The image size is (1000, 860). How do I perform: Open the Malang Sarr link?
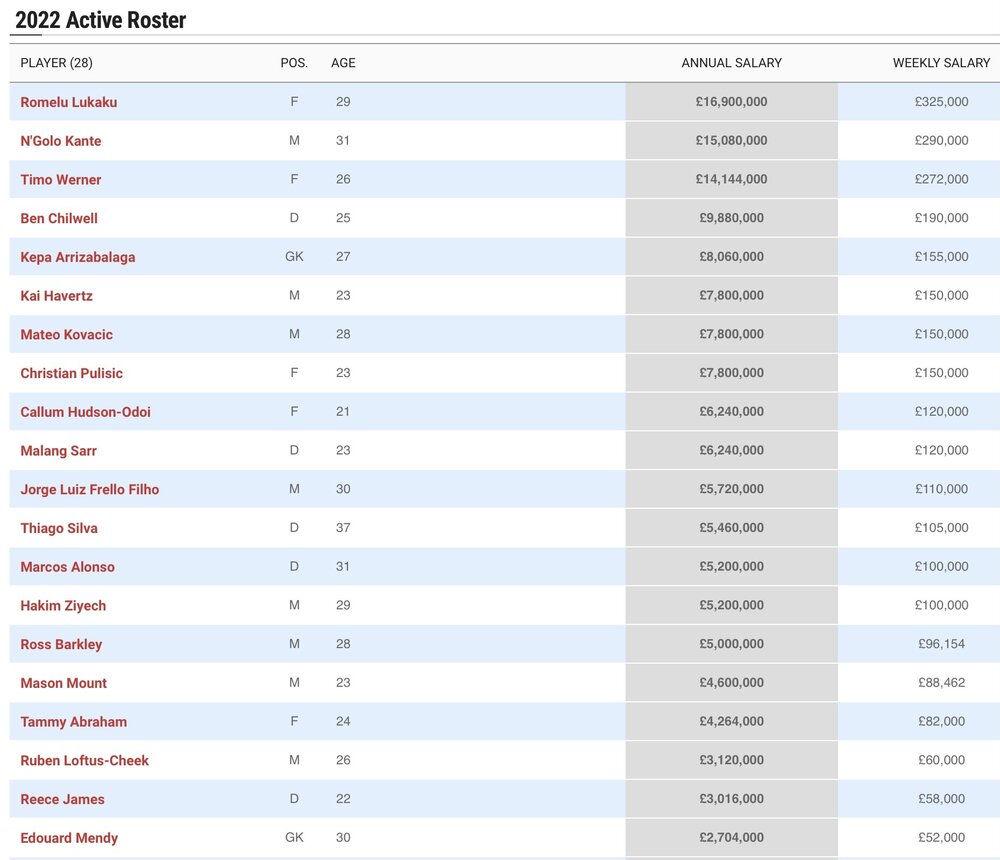pyautogui.click(x=58, y=451)
